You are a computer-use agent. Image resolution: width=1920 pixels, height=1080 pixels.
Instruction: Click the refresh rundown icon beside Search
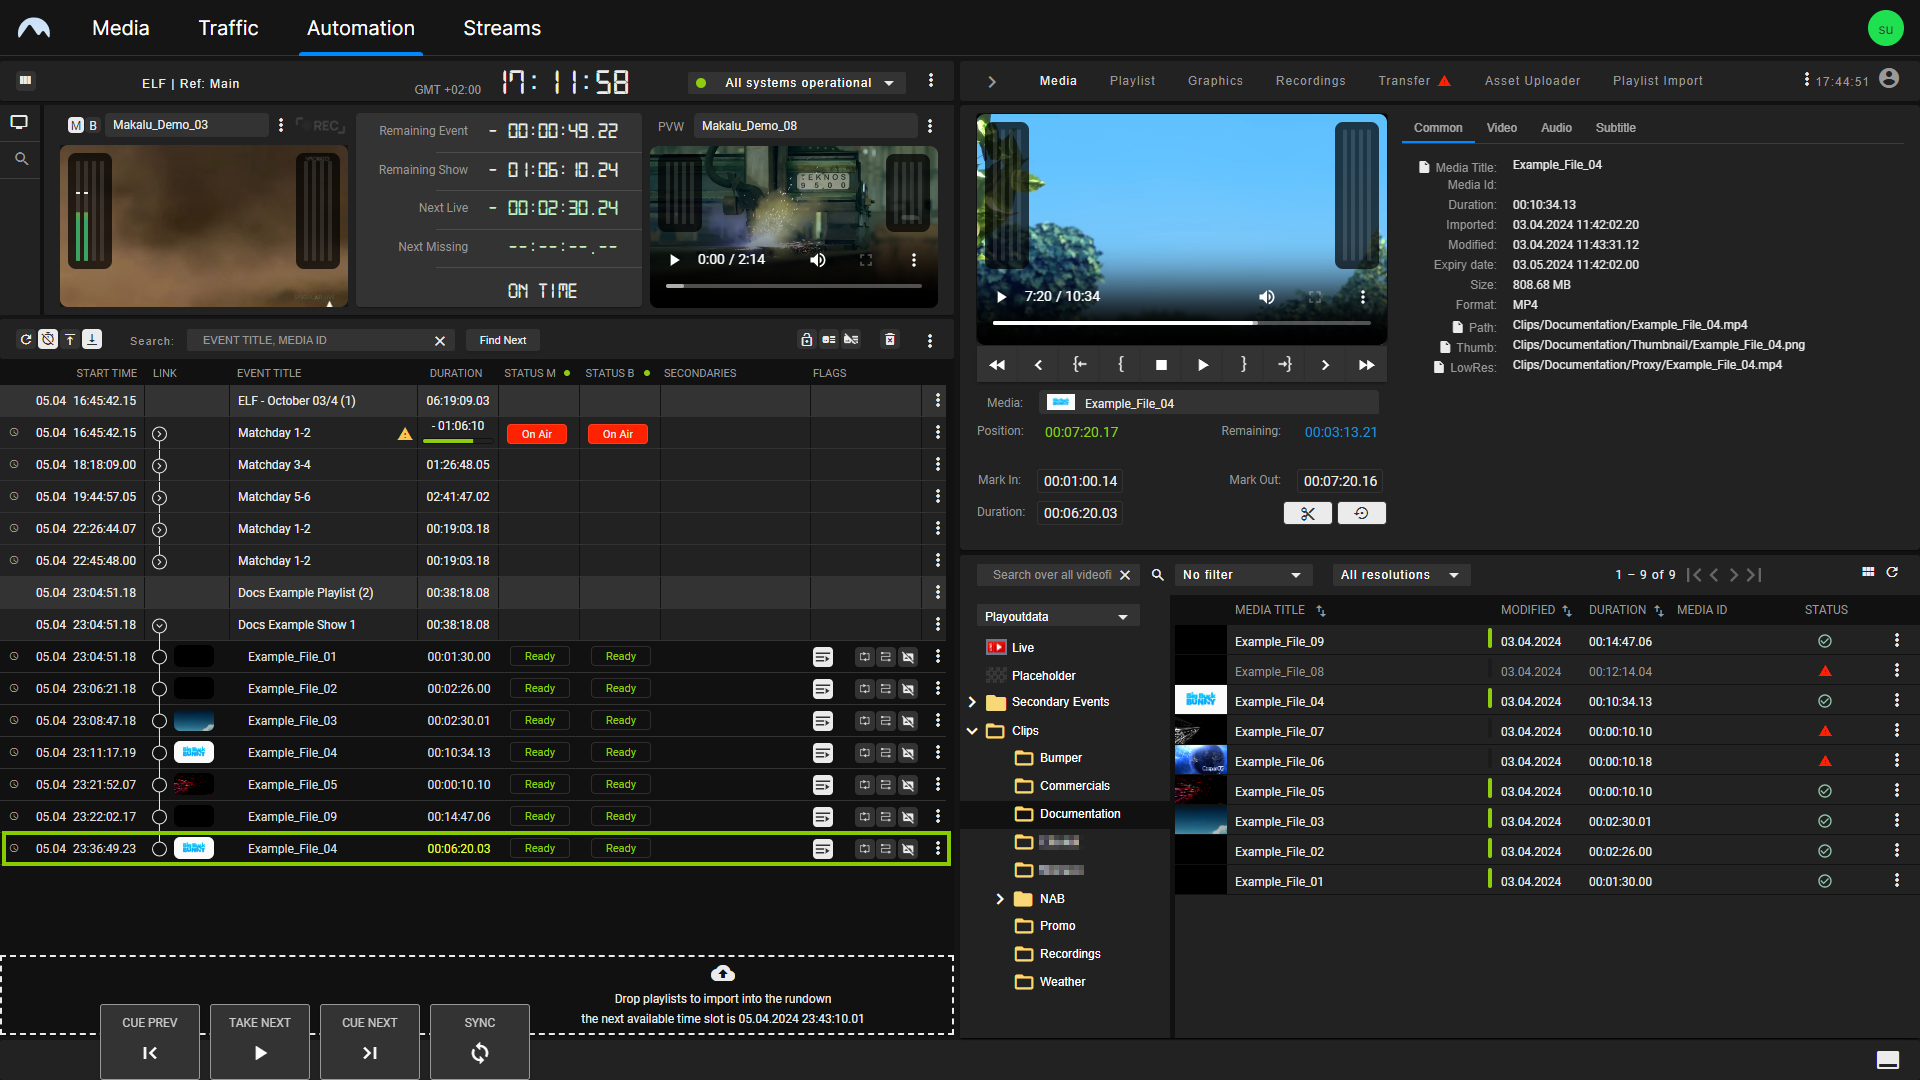(x=26, y=340)
